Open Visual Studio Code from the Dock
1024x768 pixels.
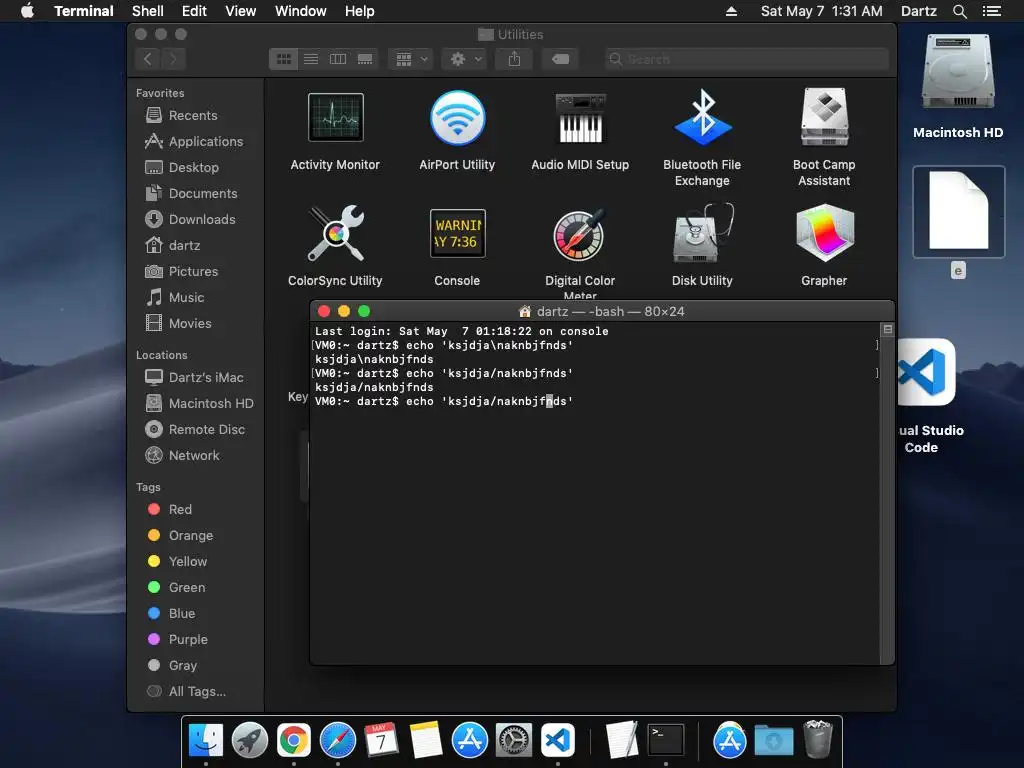[558, 741]
